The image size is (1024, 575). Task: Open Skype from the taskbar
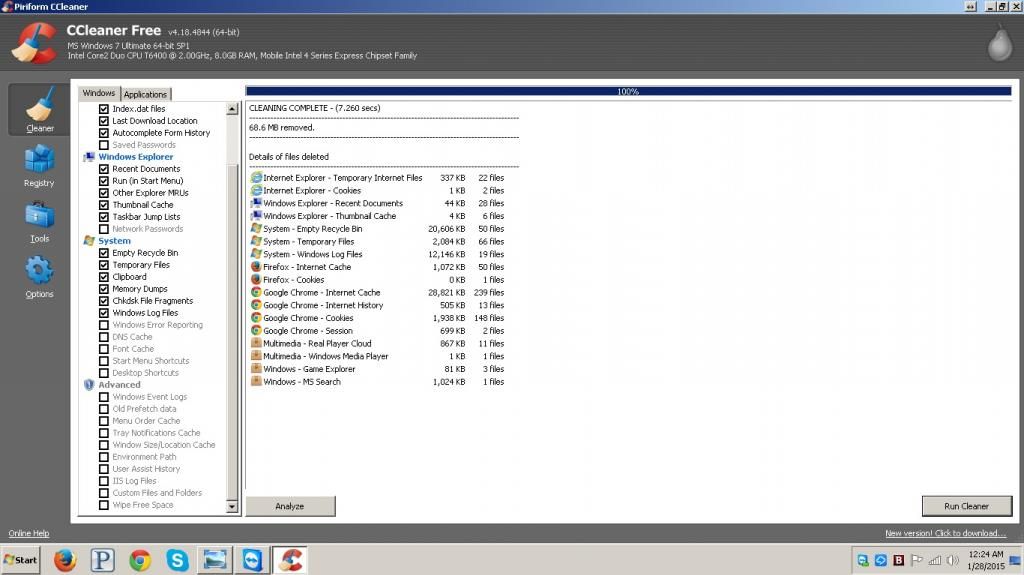tap(178, 560)
